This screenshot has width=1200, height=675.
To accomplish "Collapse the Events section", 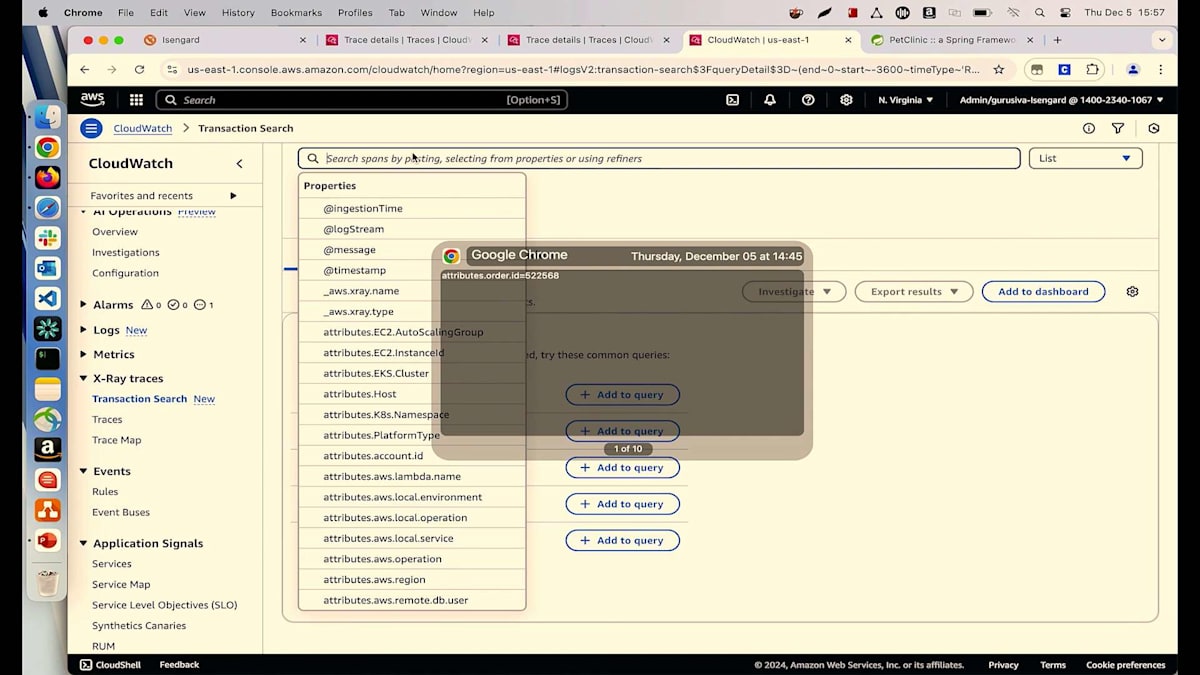I will coord(83,471).
